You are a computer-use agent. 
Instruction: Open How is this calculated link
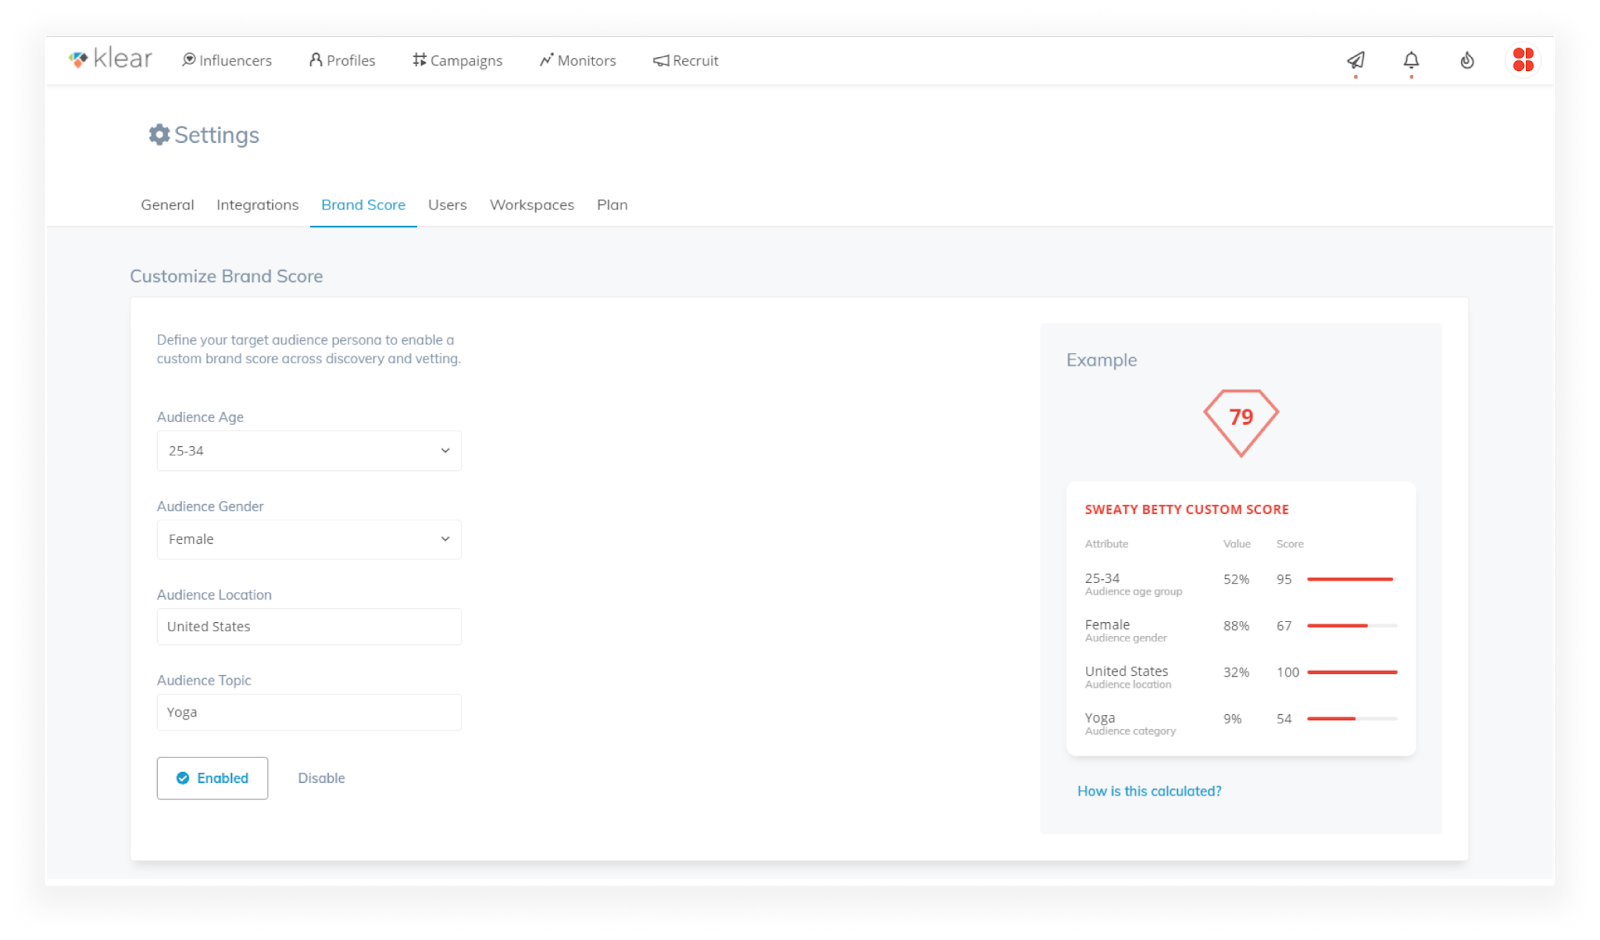pos(1149,791)
